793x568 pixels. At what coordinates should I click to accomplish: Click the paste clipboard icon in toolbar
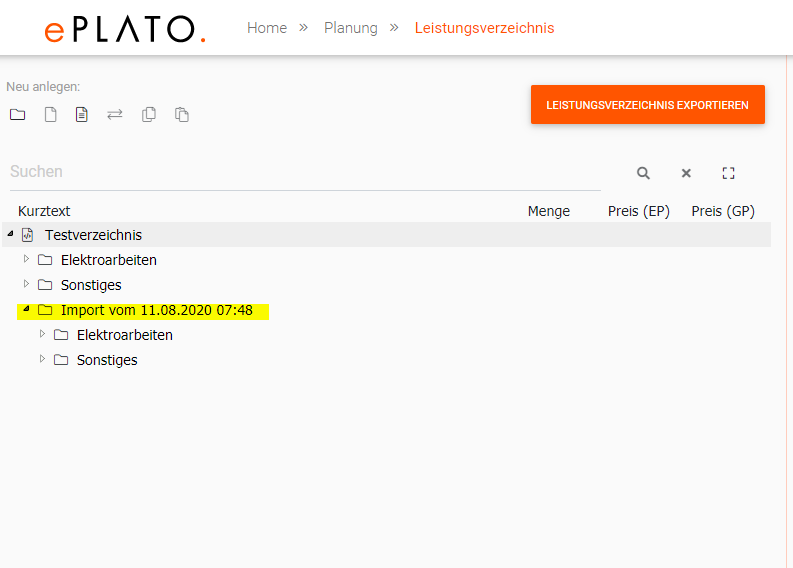182,115
